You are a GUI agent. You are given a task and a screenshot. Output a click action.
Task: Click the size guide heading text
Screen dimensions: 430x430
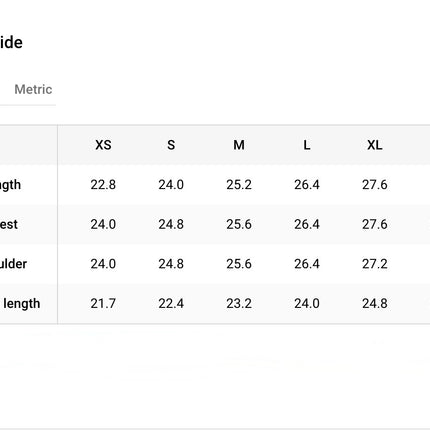[x=11, y=43]
